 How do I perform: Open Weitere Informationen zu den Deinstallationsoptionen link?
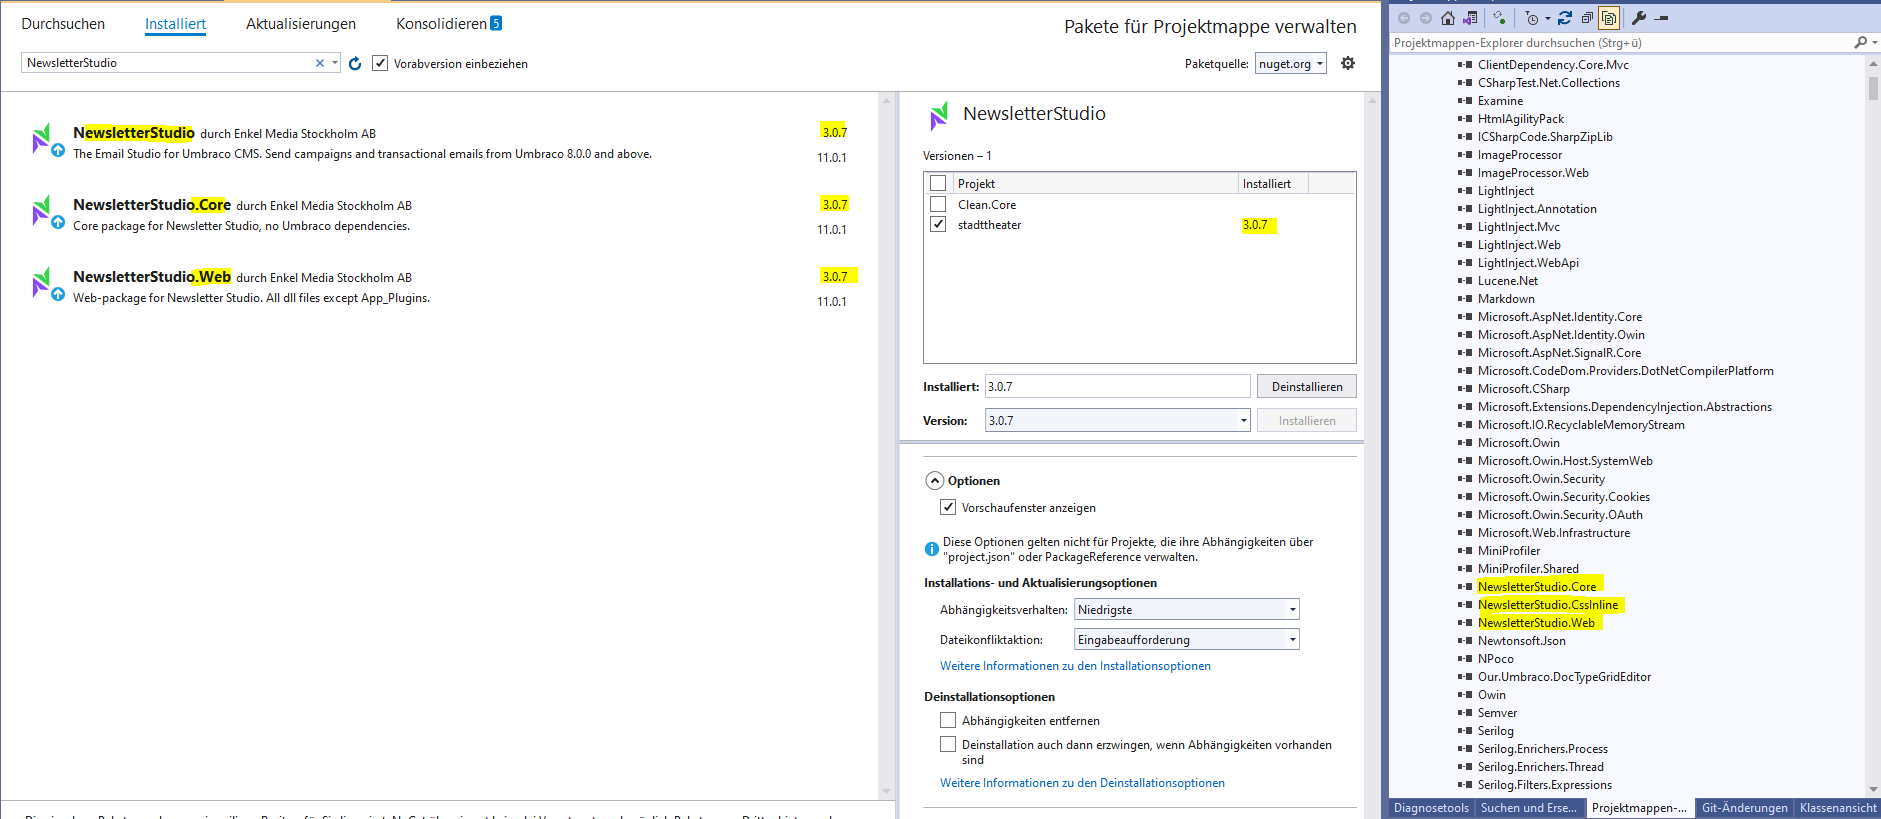1082,783
